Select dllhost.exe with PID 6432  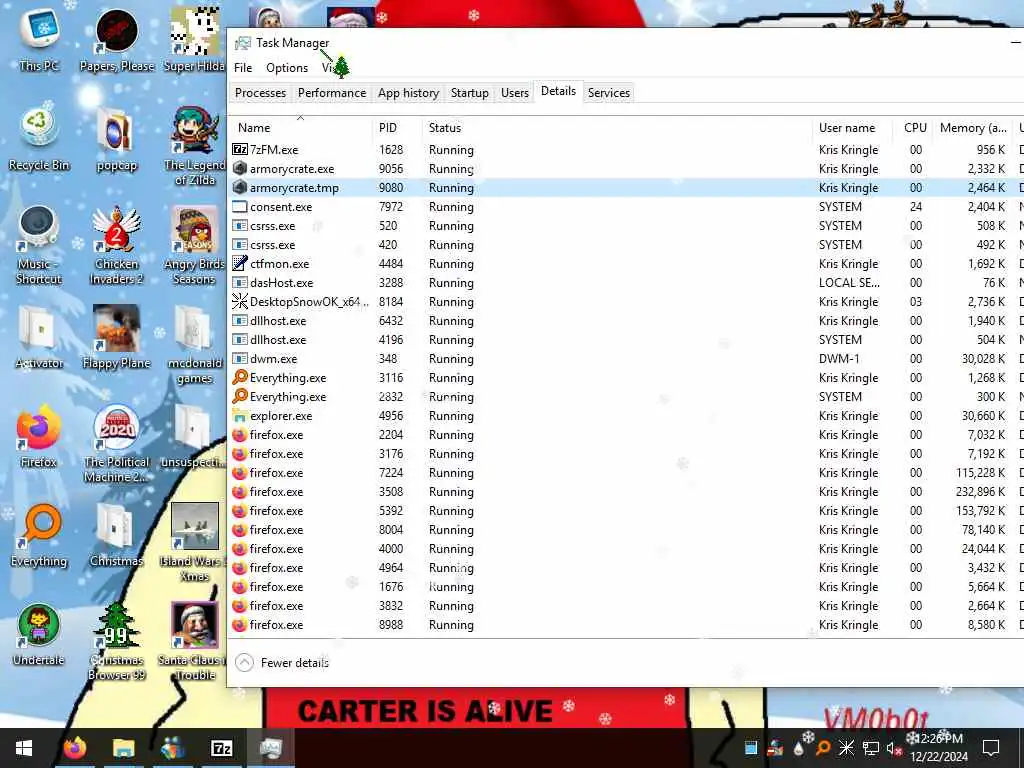point(624,321)
